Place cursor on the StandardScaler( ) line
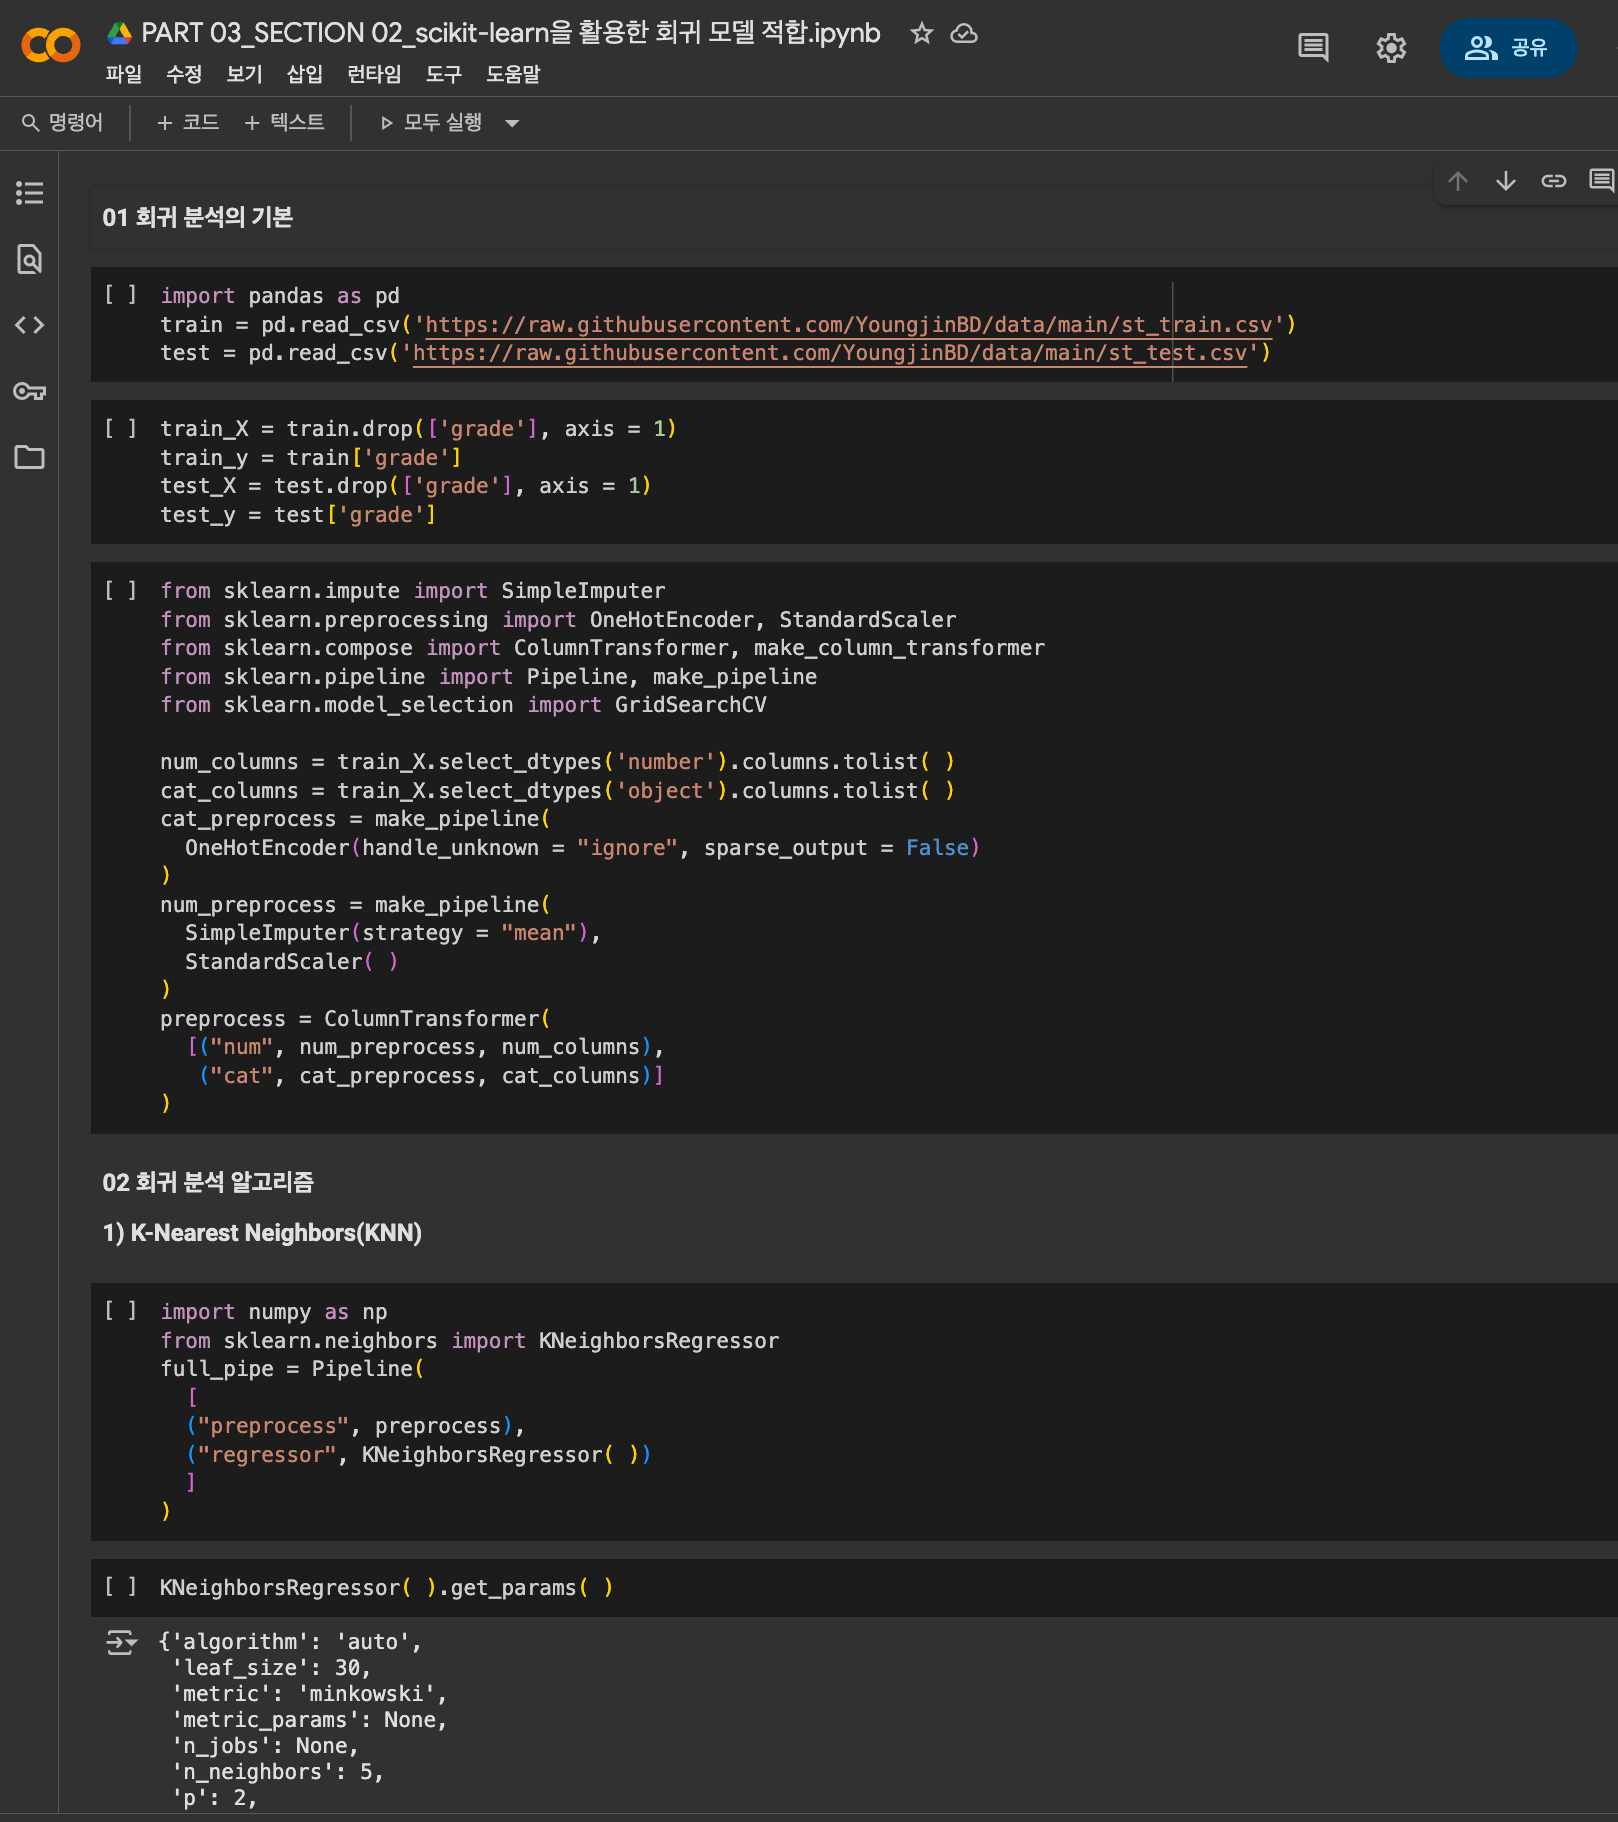This screenshot has width=1618, height=1822. tap(292, 962)
